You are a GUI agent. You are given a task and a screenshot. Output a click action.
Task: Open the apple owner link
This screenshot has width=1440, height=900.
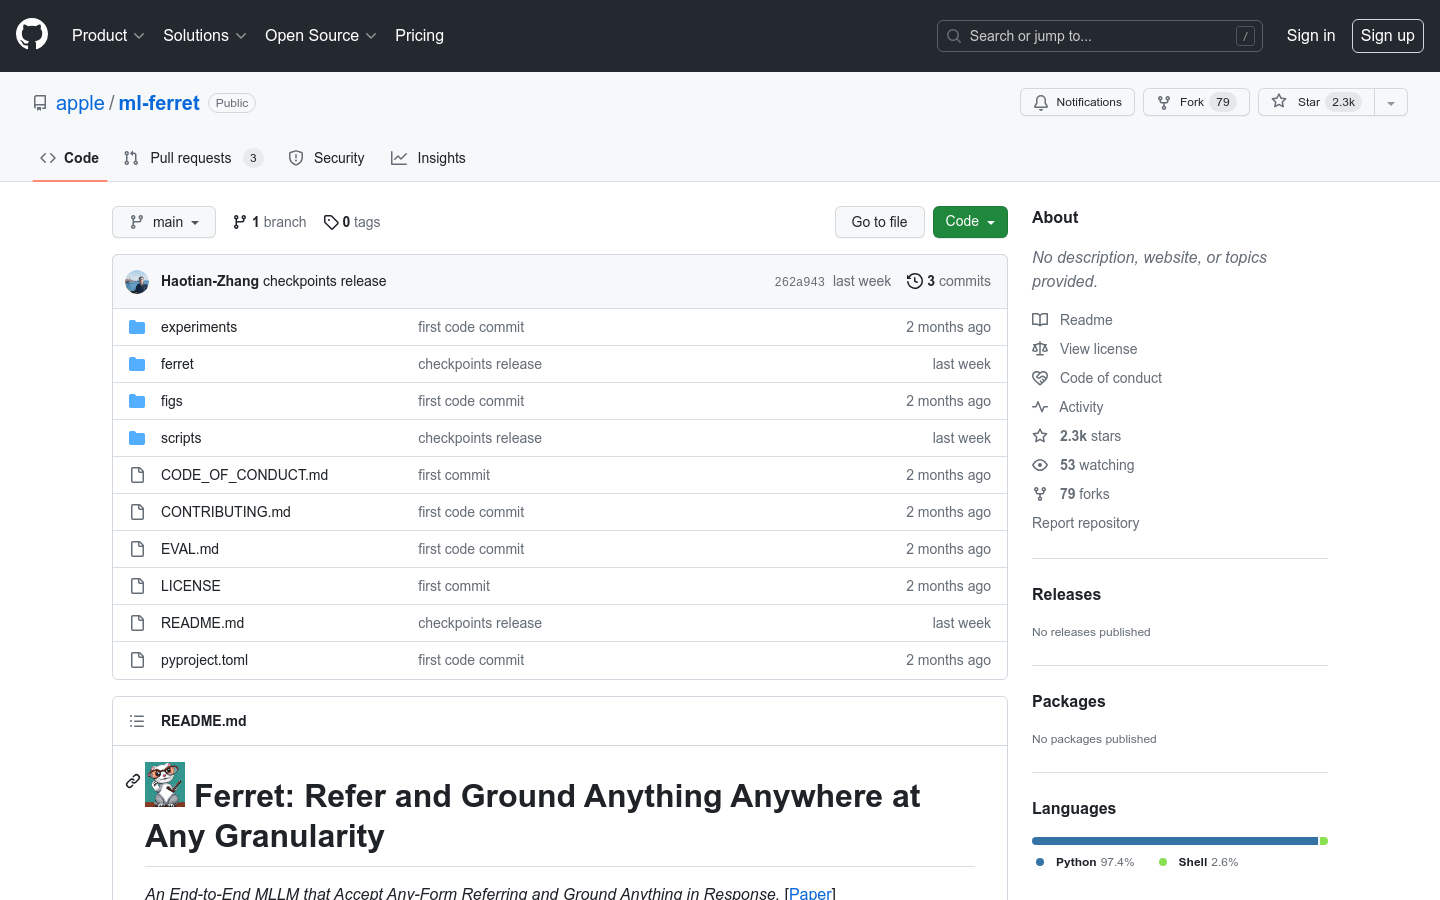(x=80, y=103)
